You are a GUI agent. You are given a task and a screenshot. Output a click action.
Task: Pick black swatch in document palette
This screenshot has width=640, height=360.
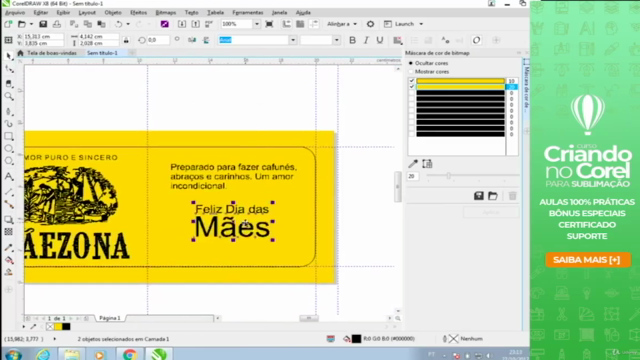coord(66,327)
